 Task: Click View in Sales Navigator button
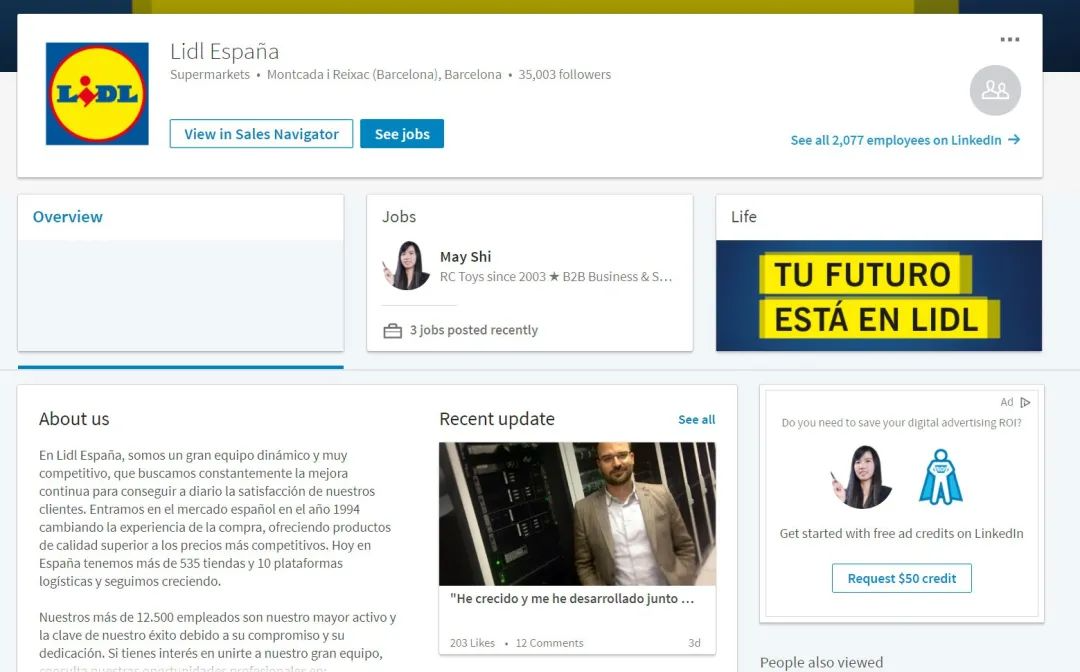pos(261,134)
